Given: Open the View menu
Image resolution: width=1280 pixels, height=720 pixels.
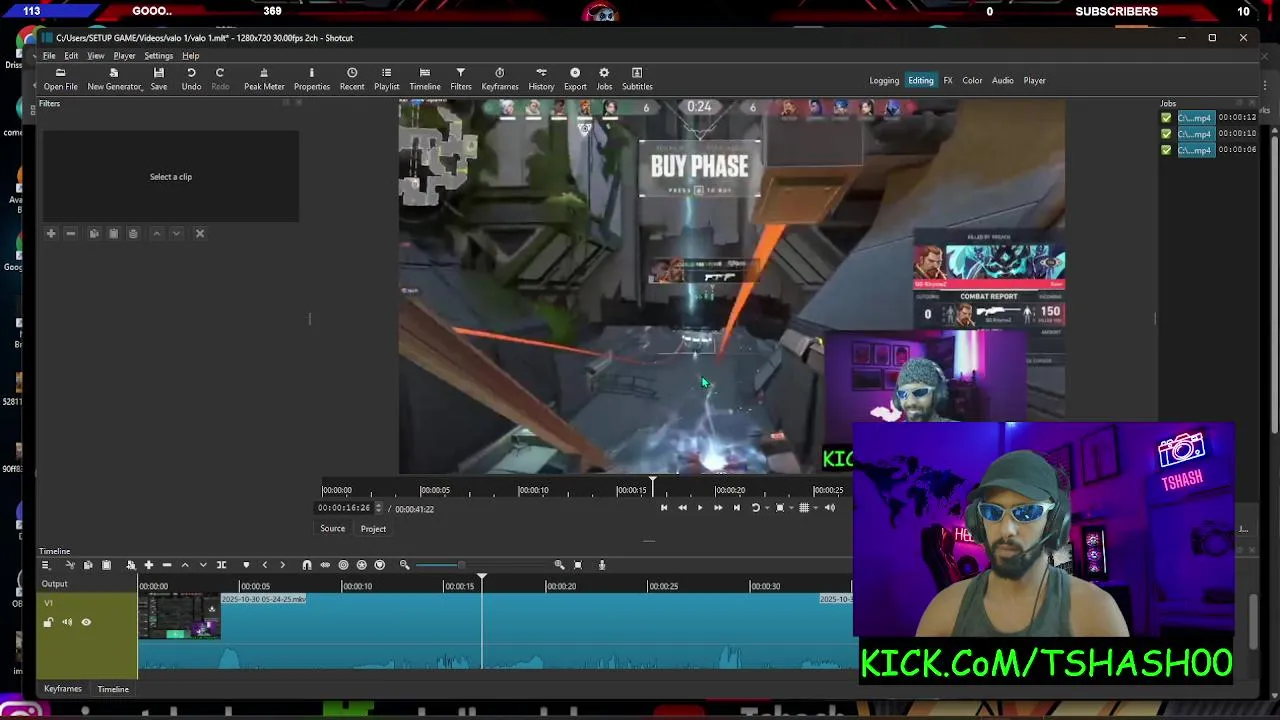Looking at the screenshot, I should (96, 56).
